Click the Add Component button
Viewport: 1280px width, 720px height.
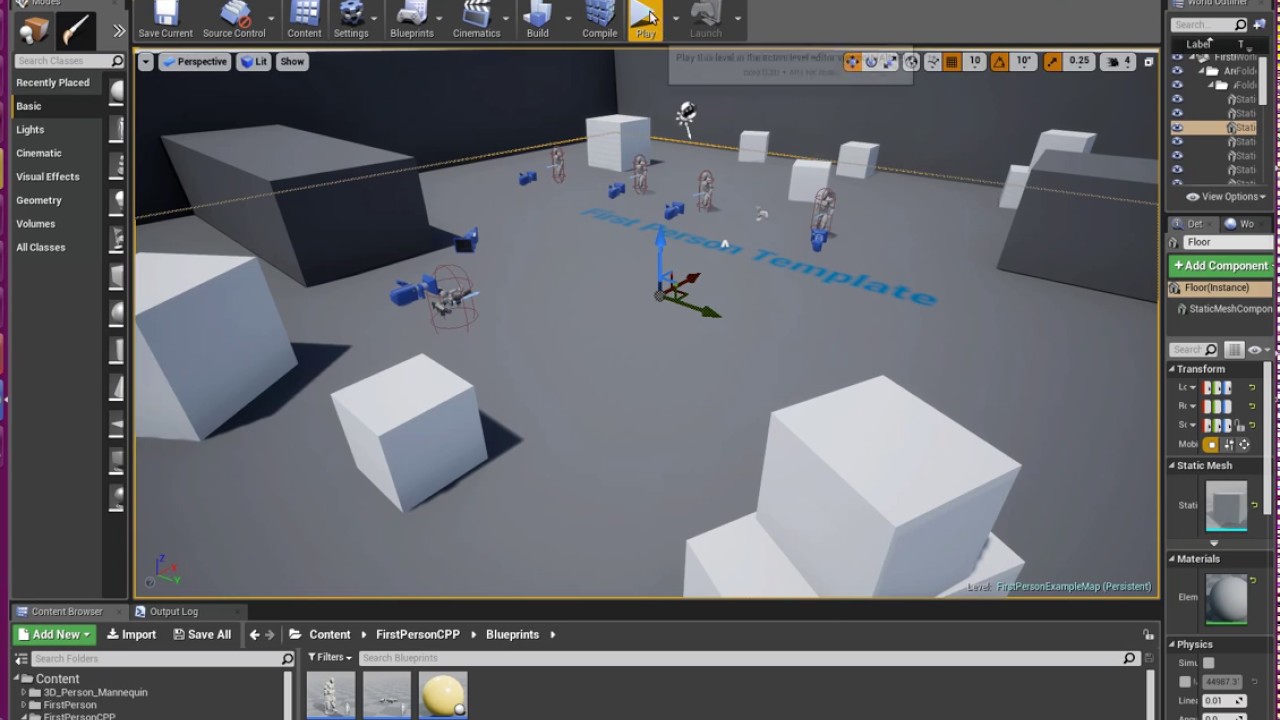click(x=1221, y=266)
